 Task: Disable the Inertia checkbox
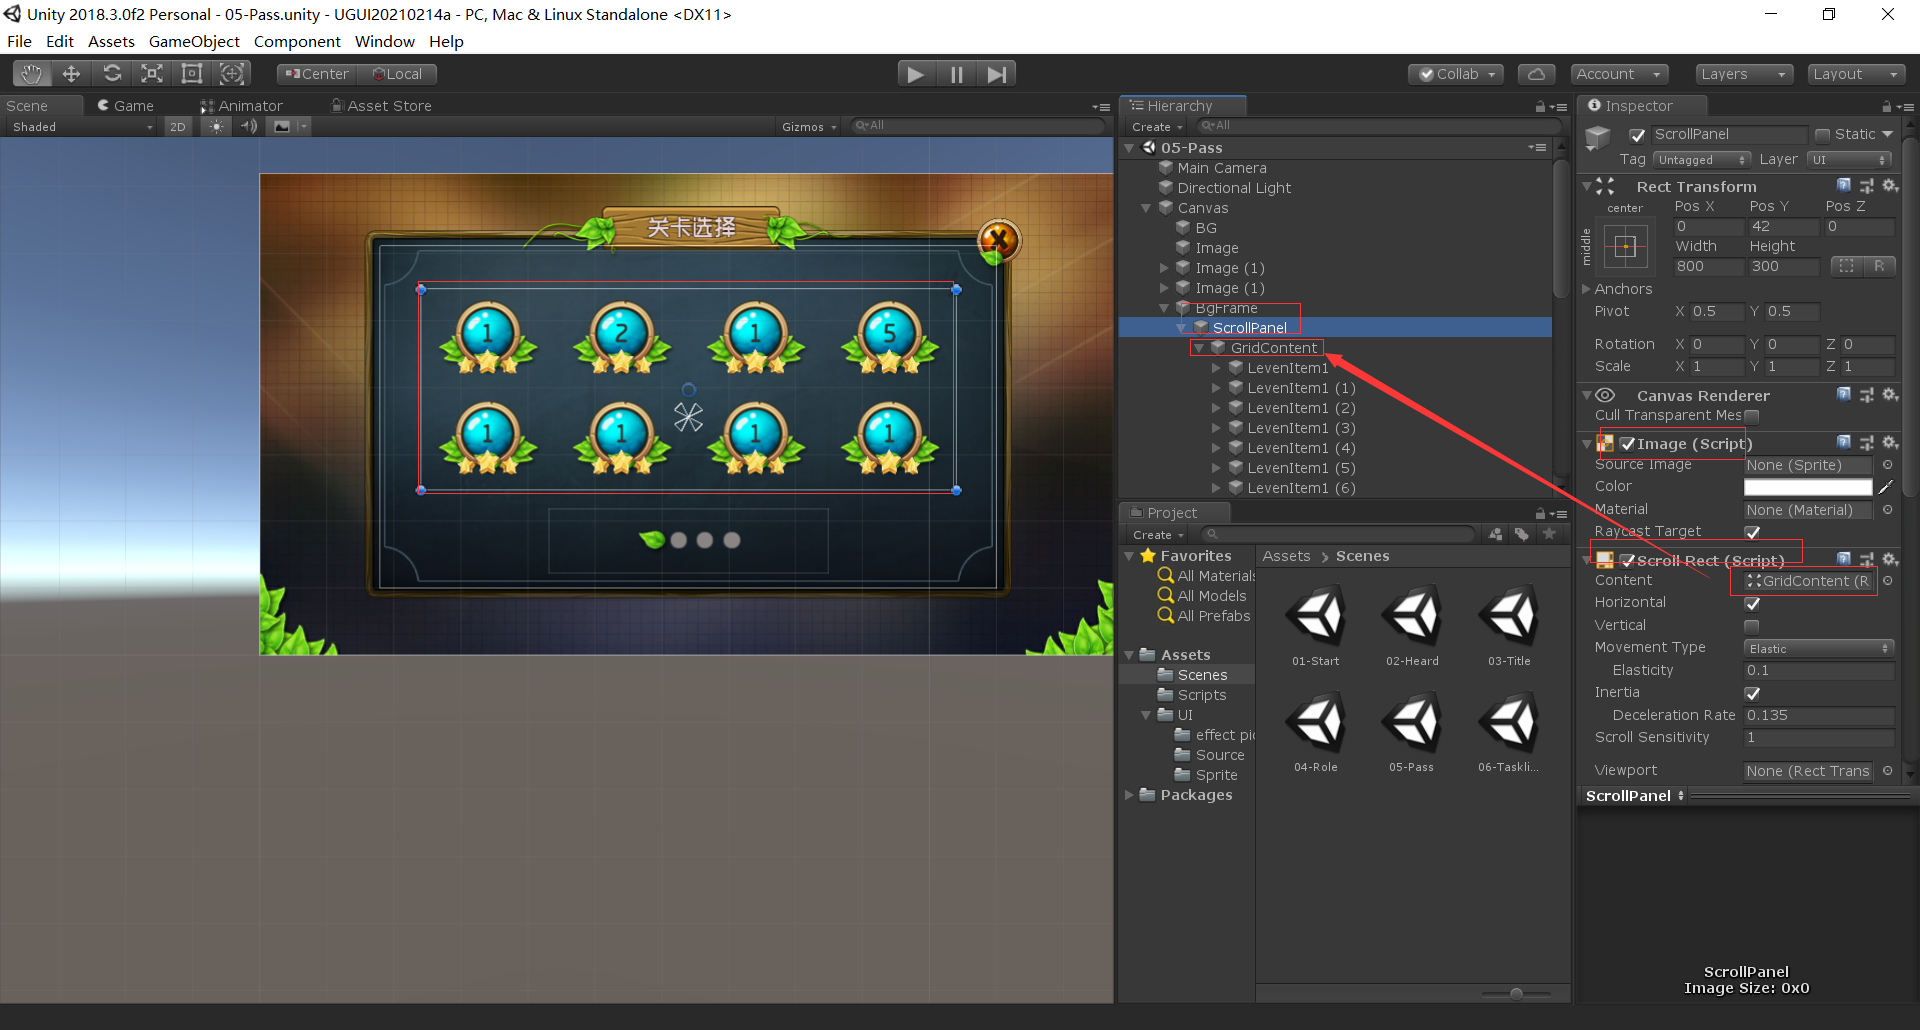pyautogui.click(x=1752, y=693)
